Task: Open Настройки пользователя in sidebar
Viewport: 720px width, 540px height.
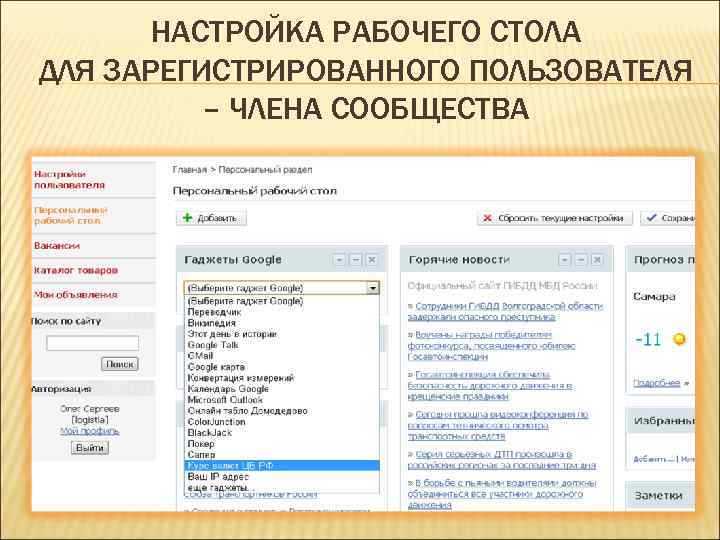Action: pyautogui.click(x=70, y=180)
